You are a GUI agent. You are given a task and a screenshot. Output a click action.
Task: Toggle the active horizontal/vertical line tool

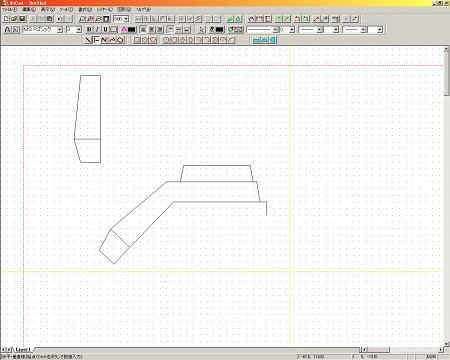point(96,40)
